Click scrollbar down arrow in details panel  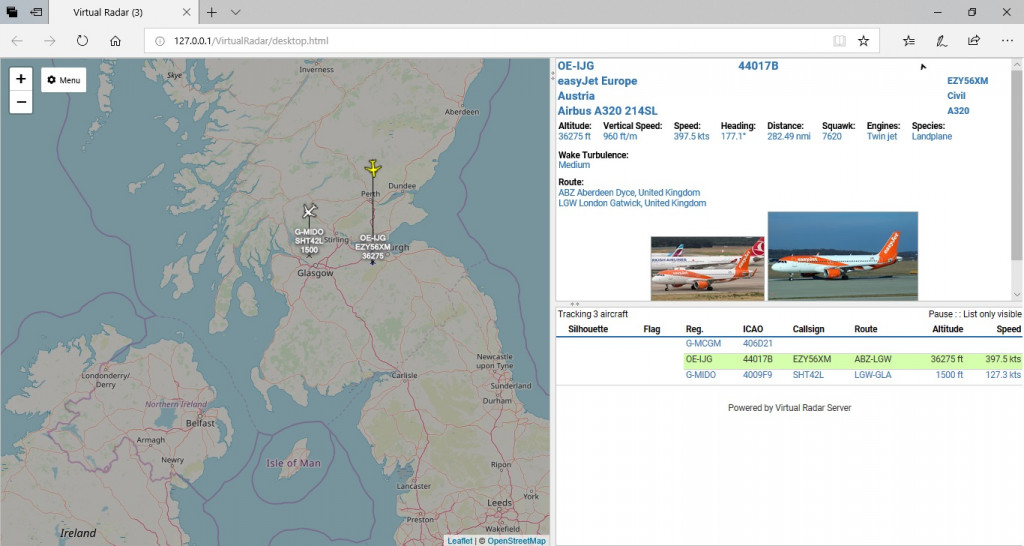click(x=1017, y=295)
